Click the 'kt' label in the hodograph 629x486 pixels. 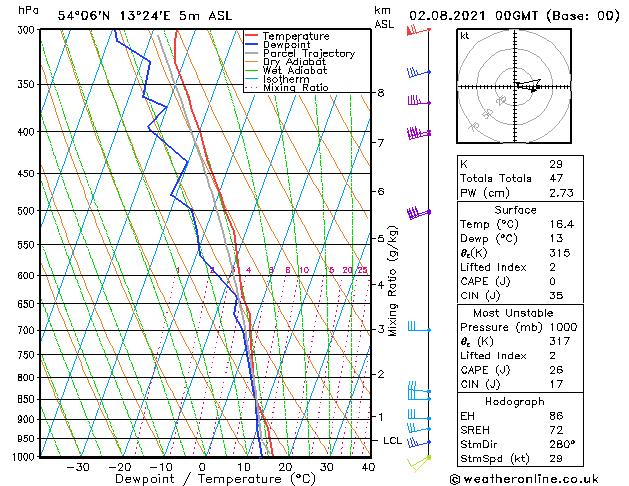(464, 36)
